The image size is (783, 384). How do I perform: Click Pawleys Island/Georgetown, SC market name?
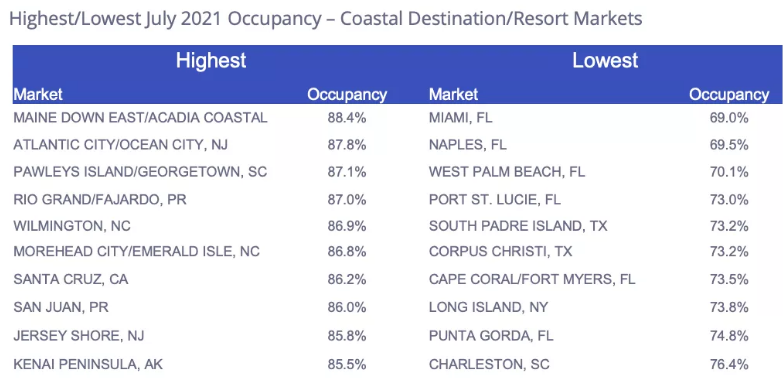pyautogui.click(x=140, y=172)
